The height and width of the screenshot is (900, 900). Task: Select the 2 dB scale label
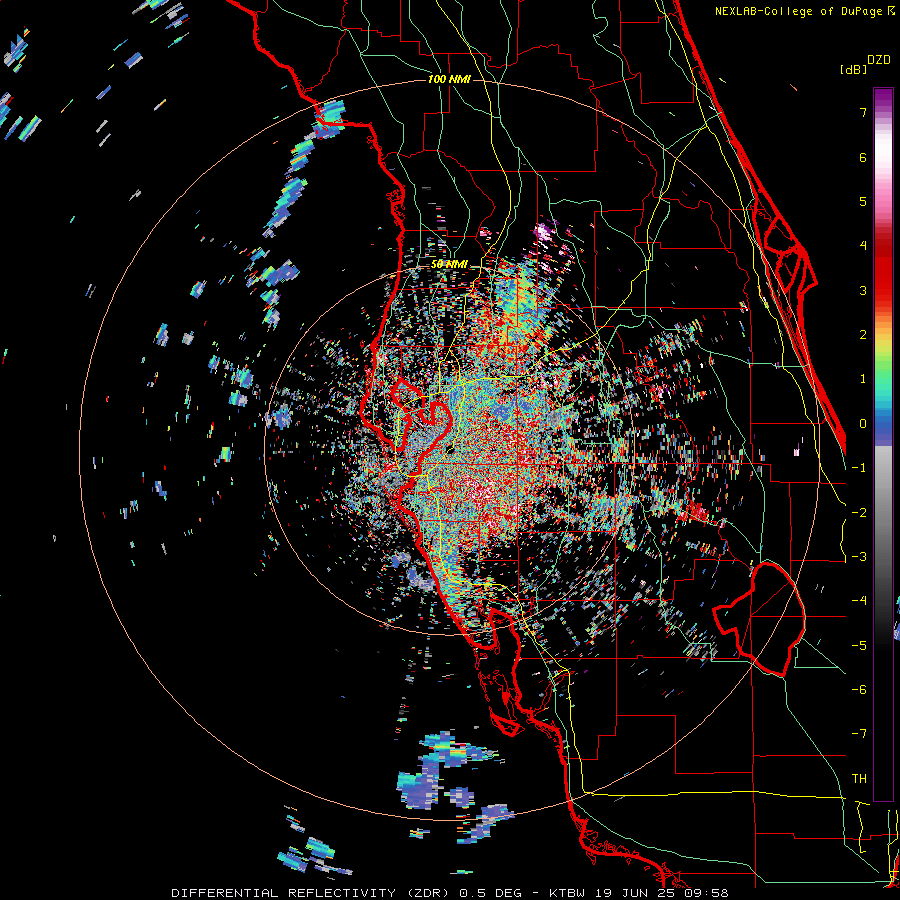(863, 335)
